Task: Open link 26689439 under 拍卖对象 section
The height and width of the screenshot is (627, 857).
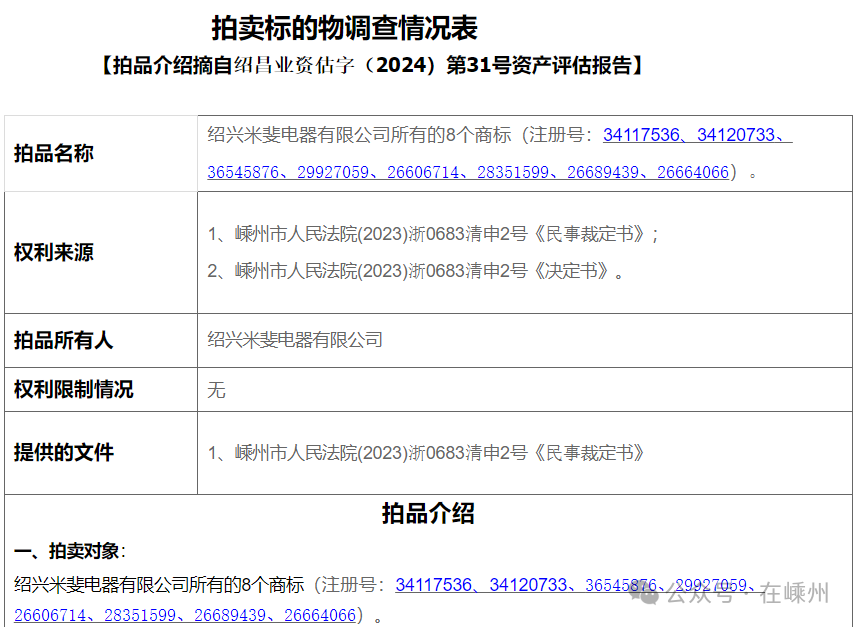Action: pos(230,615)
